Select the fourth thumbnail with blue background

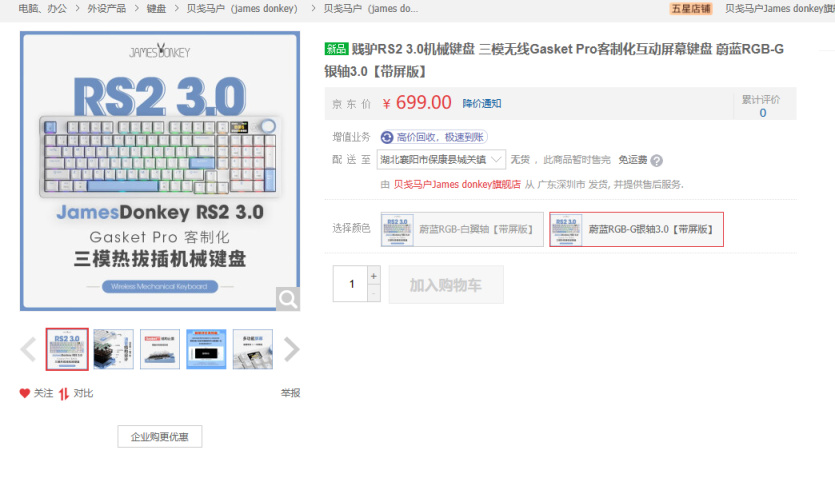206,349
